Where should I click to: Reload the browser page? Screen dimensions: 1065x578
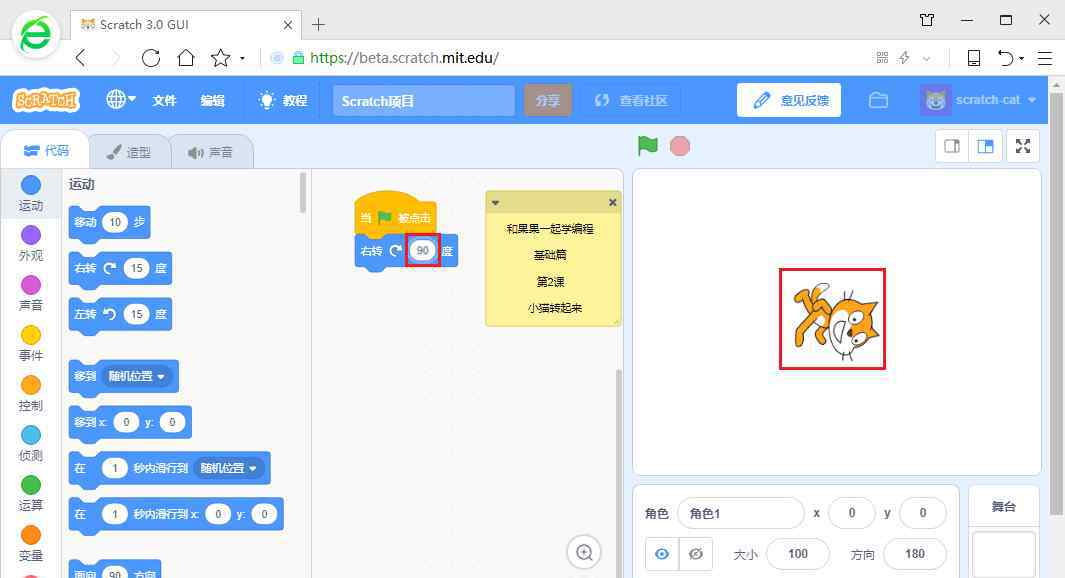(x=151, y=58)
